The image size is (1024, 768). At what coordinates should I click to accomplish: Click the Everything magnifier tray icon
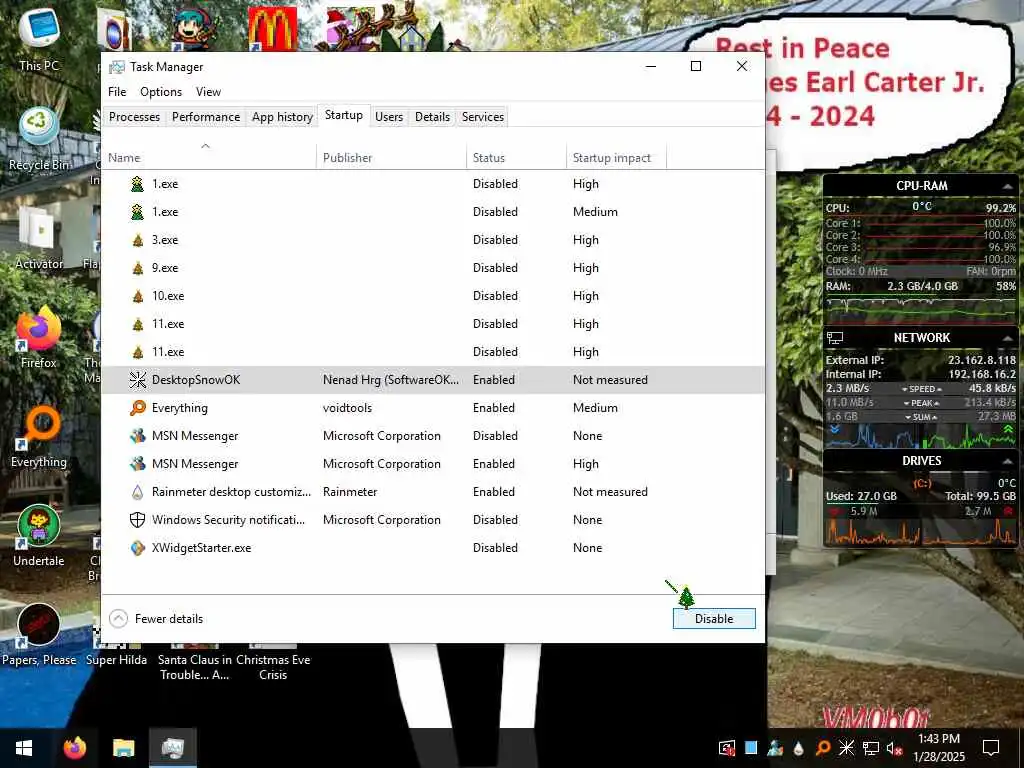(x=823, y=748)
